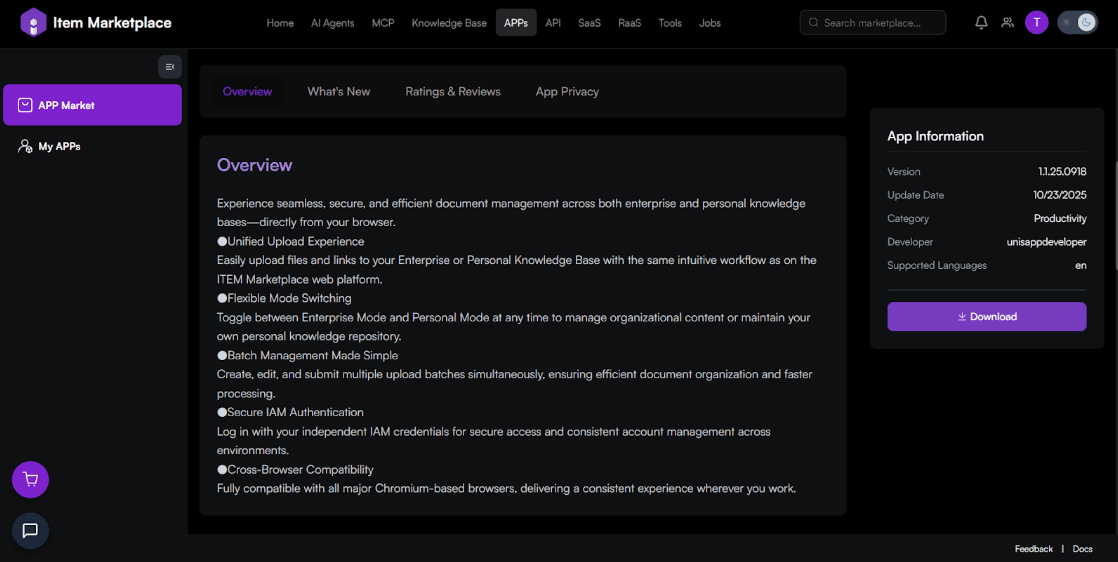Click the Item Marketplace logo icon
This screenshot has width=1118, height=562.
click(x=33, y=22)
